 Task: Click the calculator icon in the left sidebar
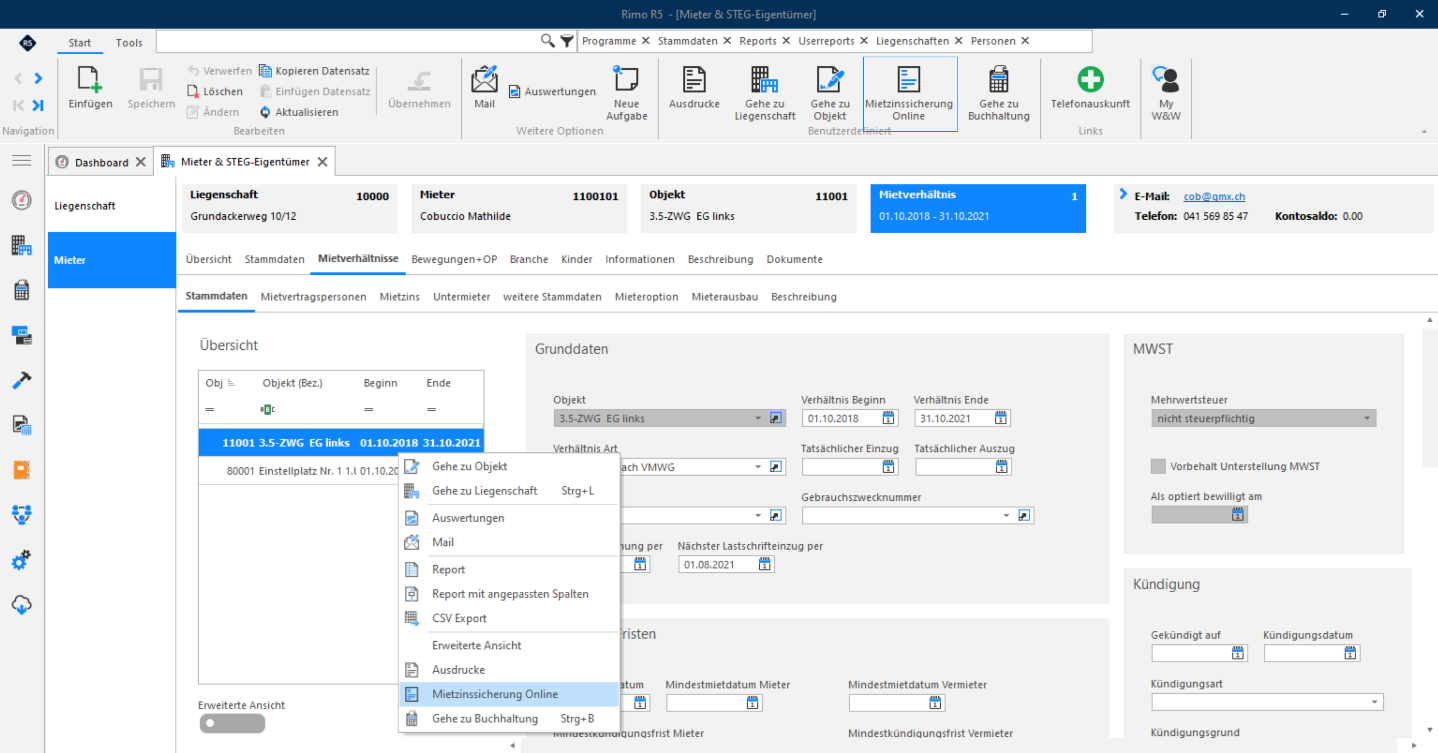click(21, 290)
